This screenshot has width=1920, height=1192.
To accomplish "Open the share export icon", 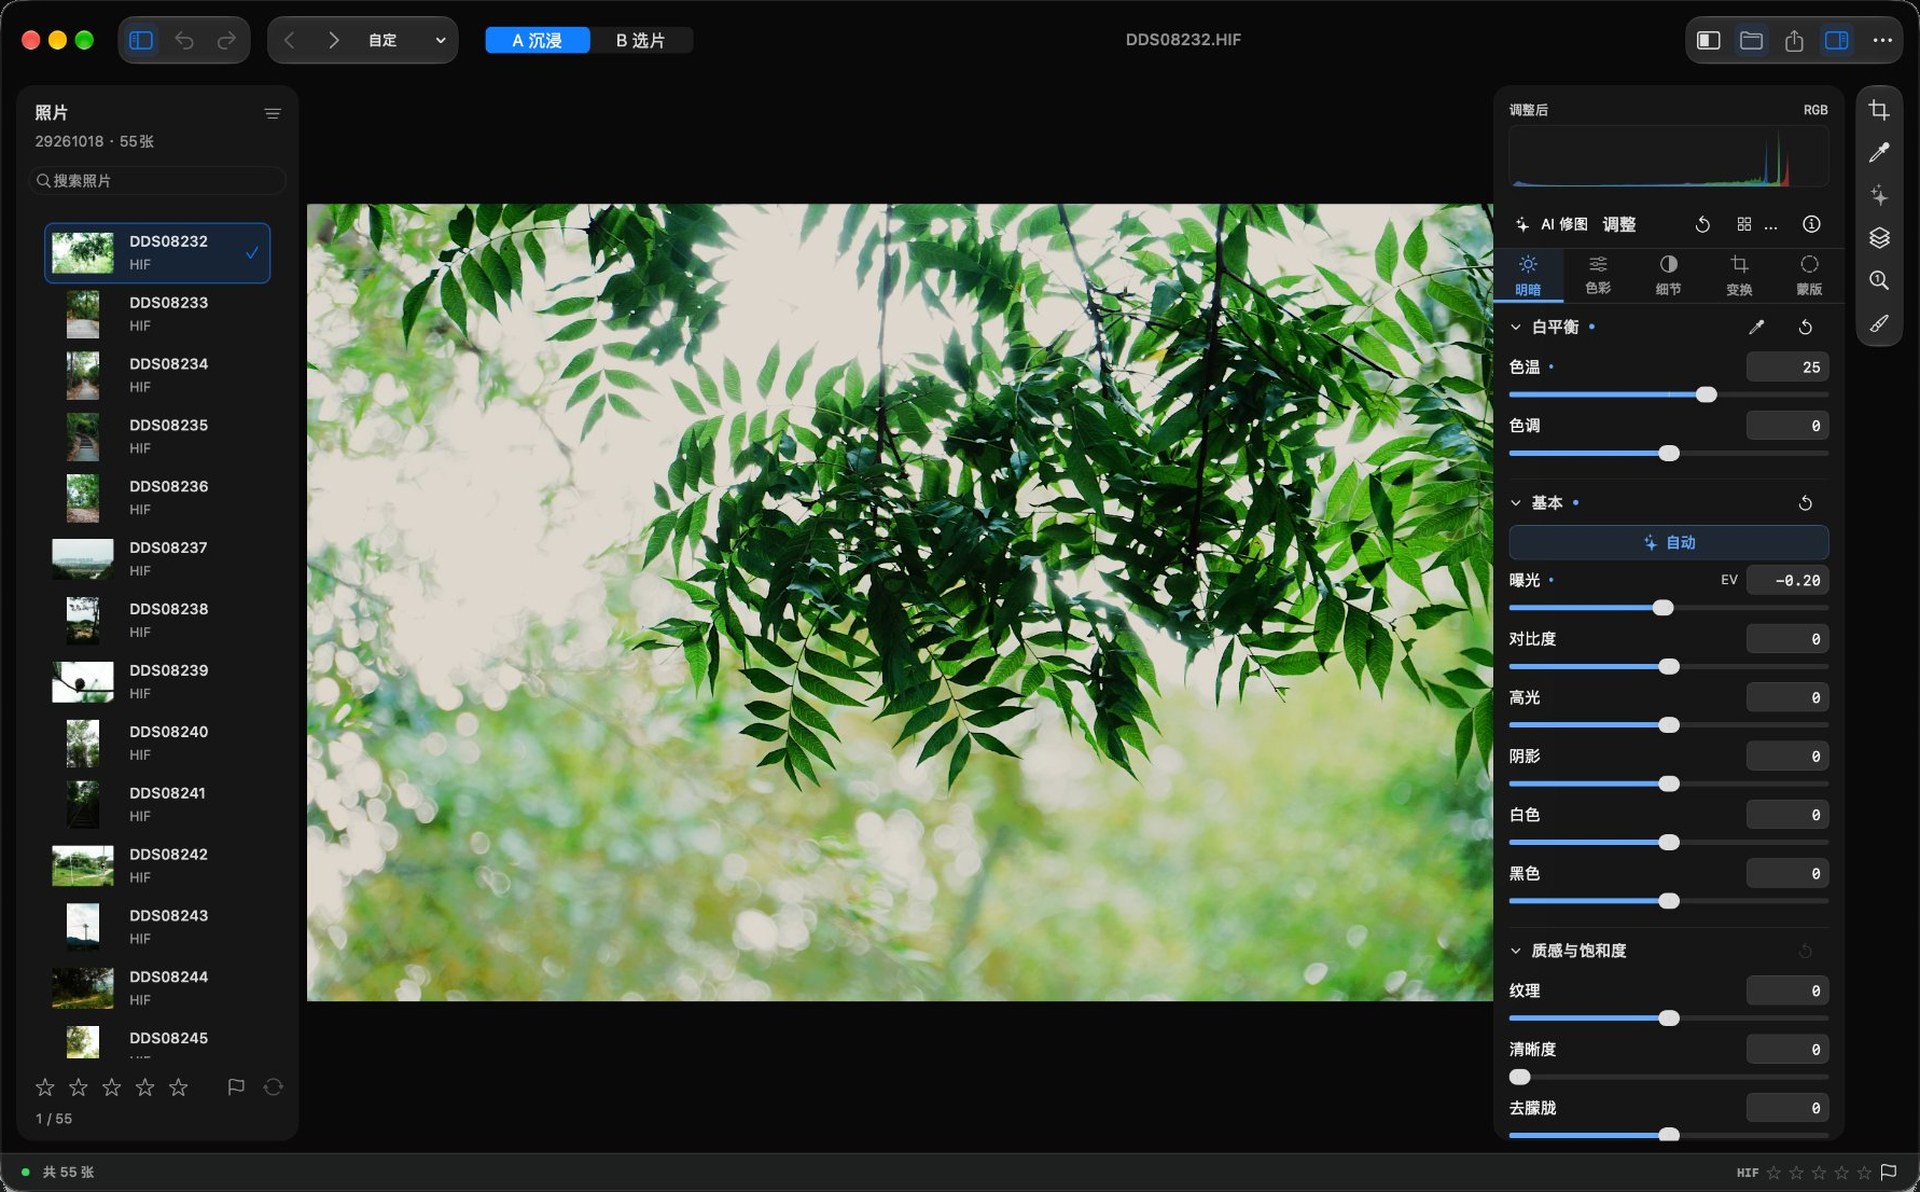I will click(x=1794, y=40).
